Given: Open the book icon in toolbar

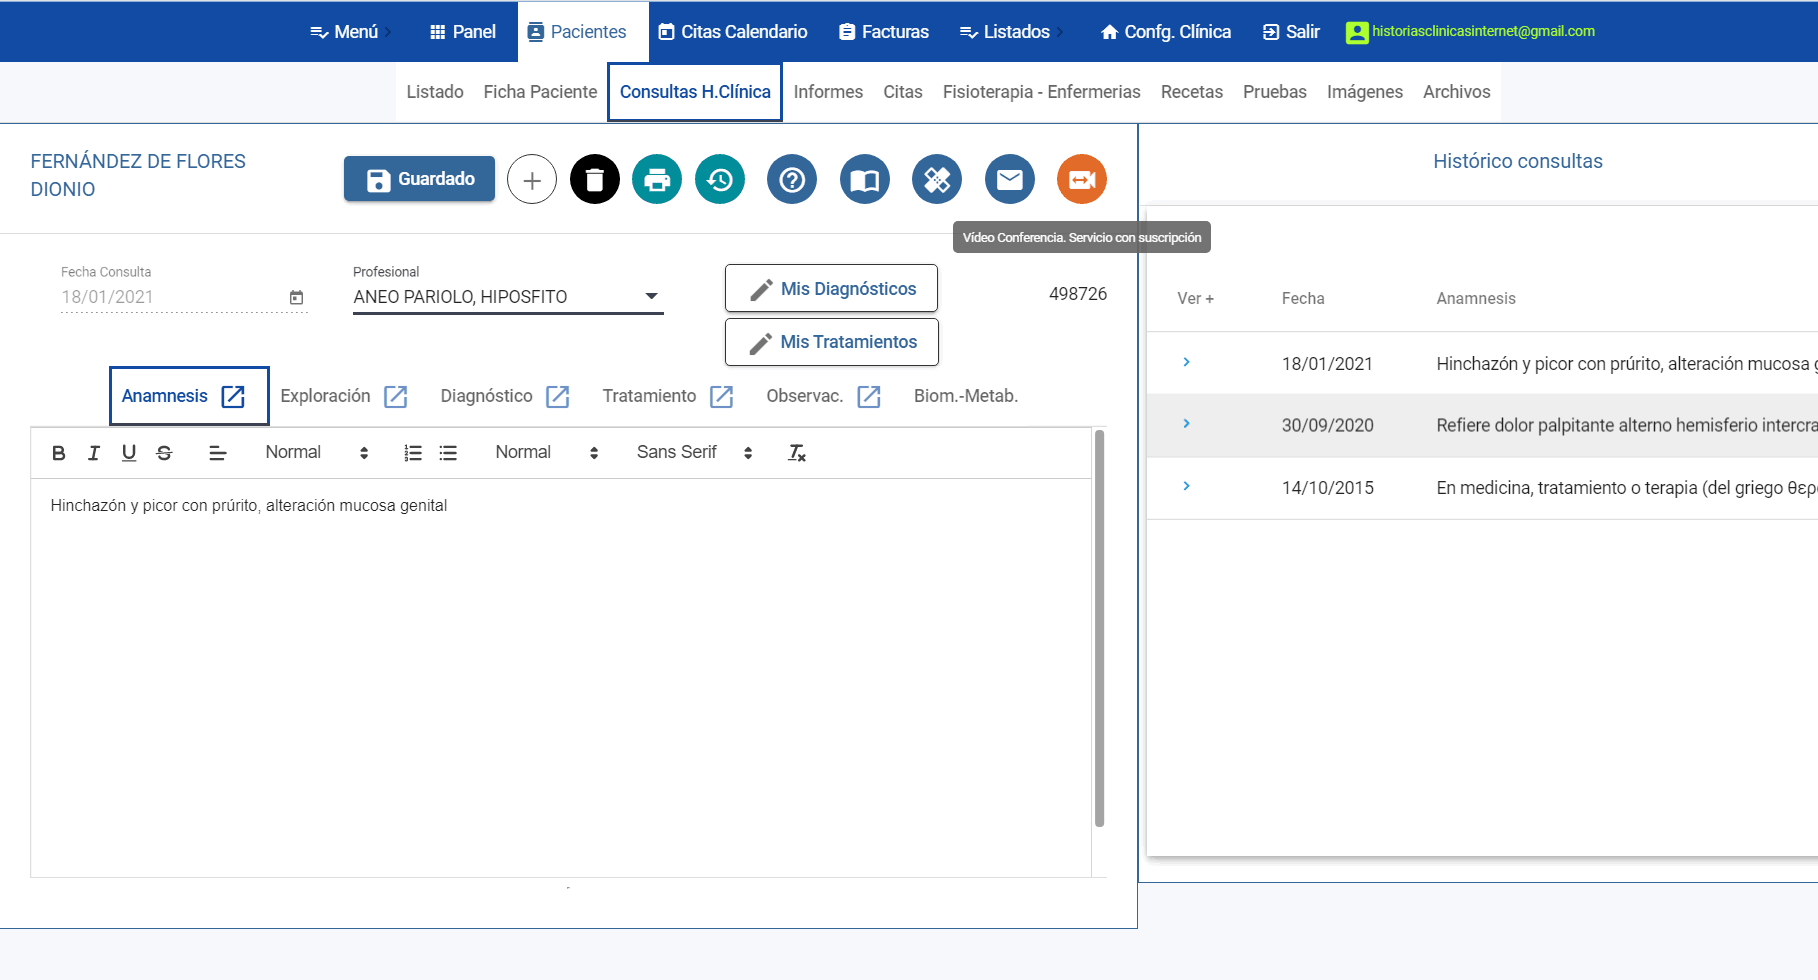Looking at the screenshot, I should coord(864,180).
